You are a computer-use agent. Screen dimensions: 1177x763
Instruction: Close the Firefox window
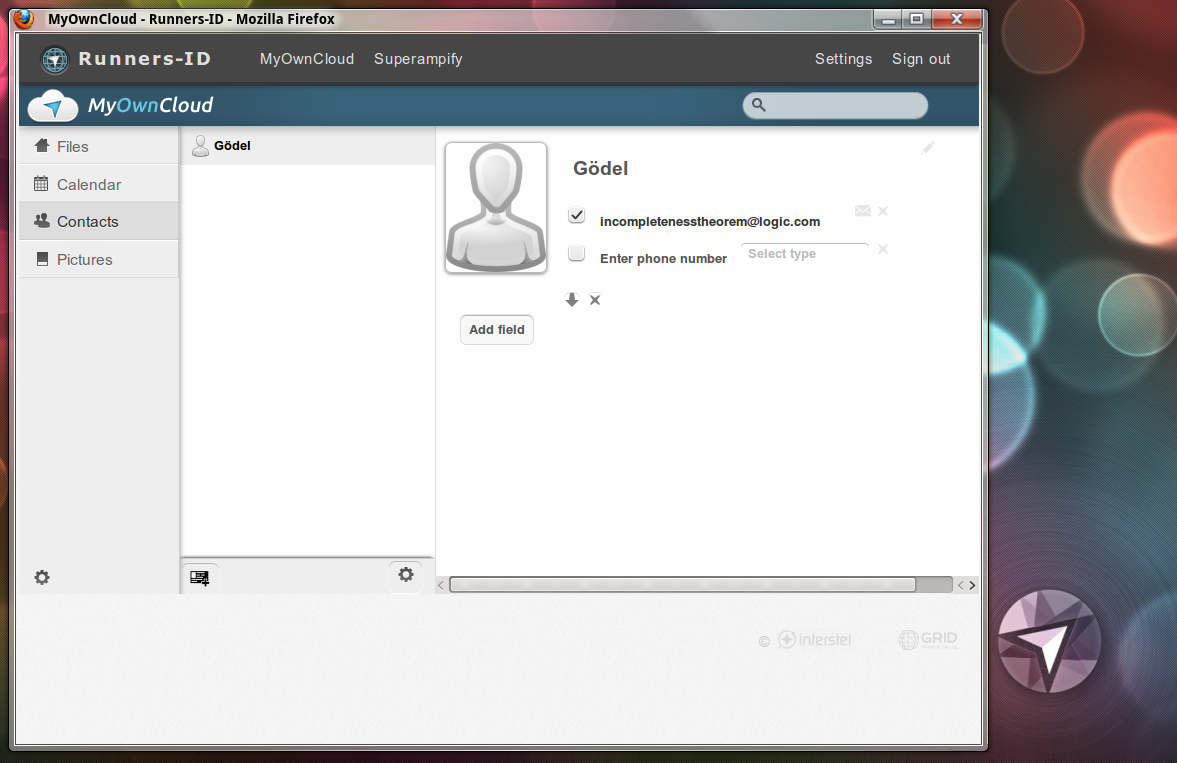tap(956, 20)
